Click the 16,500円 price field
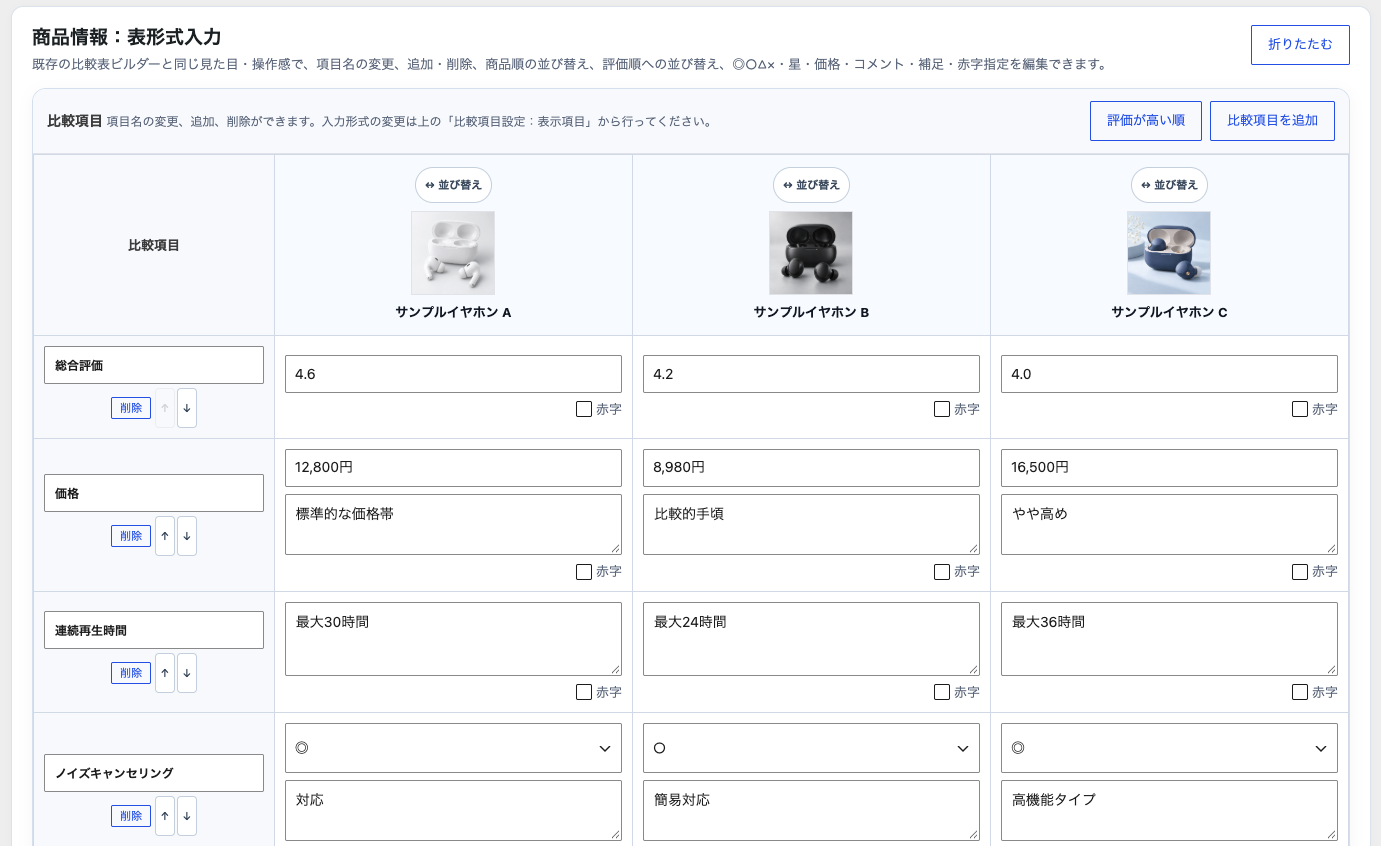This screenshot has height=846, width=1381. (1169, 467)
